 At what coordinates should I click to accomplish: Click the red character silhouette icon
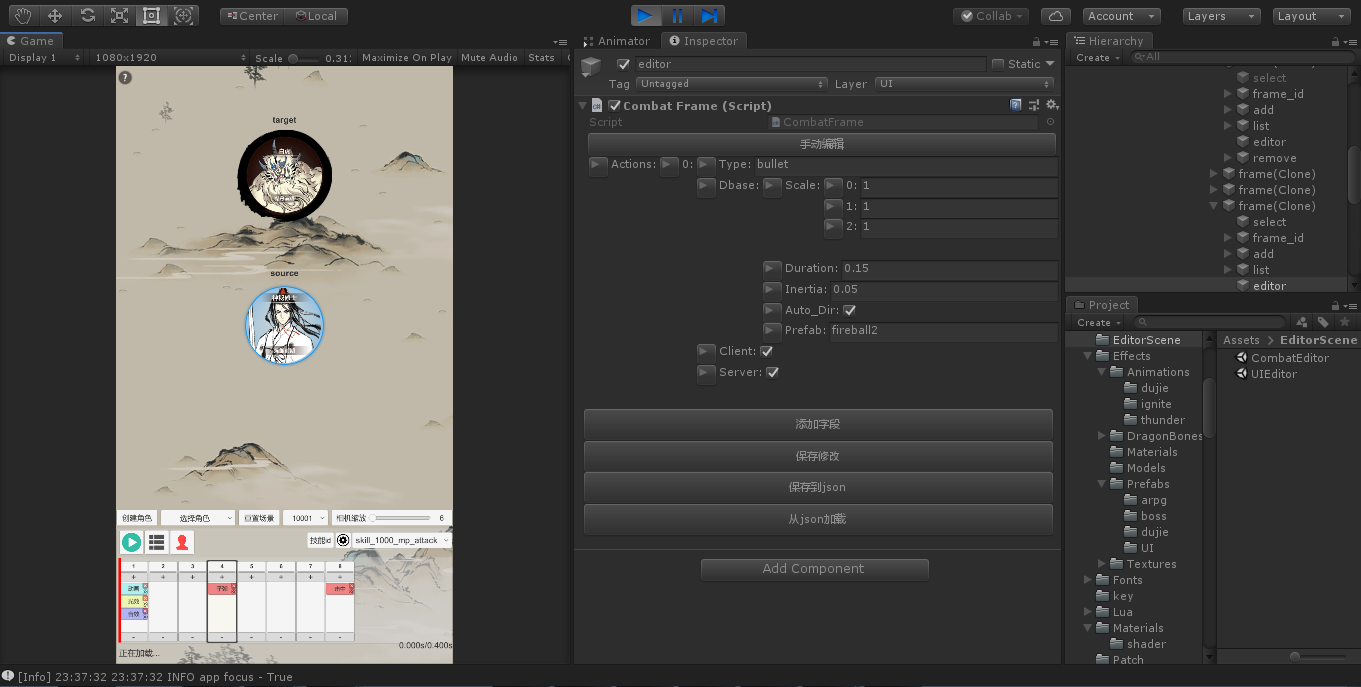tap(182, 542)
